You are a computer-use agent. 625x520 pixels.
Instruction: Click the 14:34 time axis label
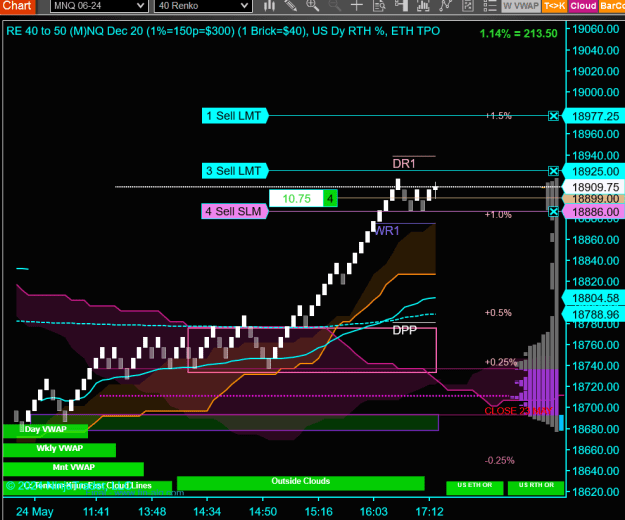pyautogui.click(x=207, y=512)
